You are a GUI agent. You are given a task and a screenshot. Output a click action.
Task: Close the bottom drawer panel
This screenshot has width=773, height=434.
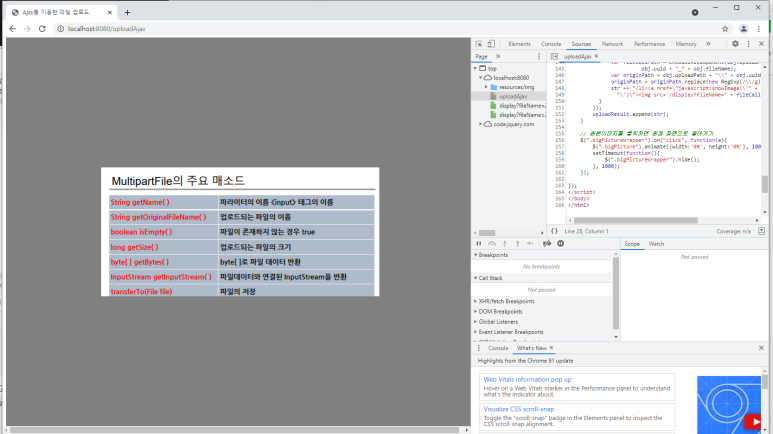click(761, 348)
